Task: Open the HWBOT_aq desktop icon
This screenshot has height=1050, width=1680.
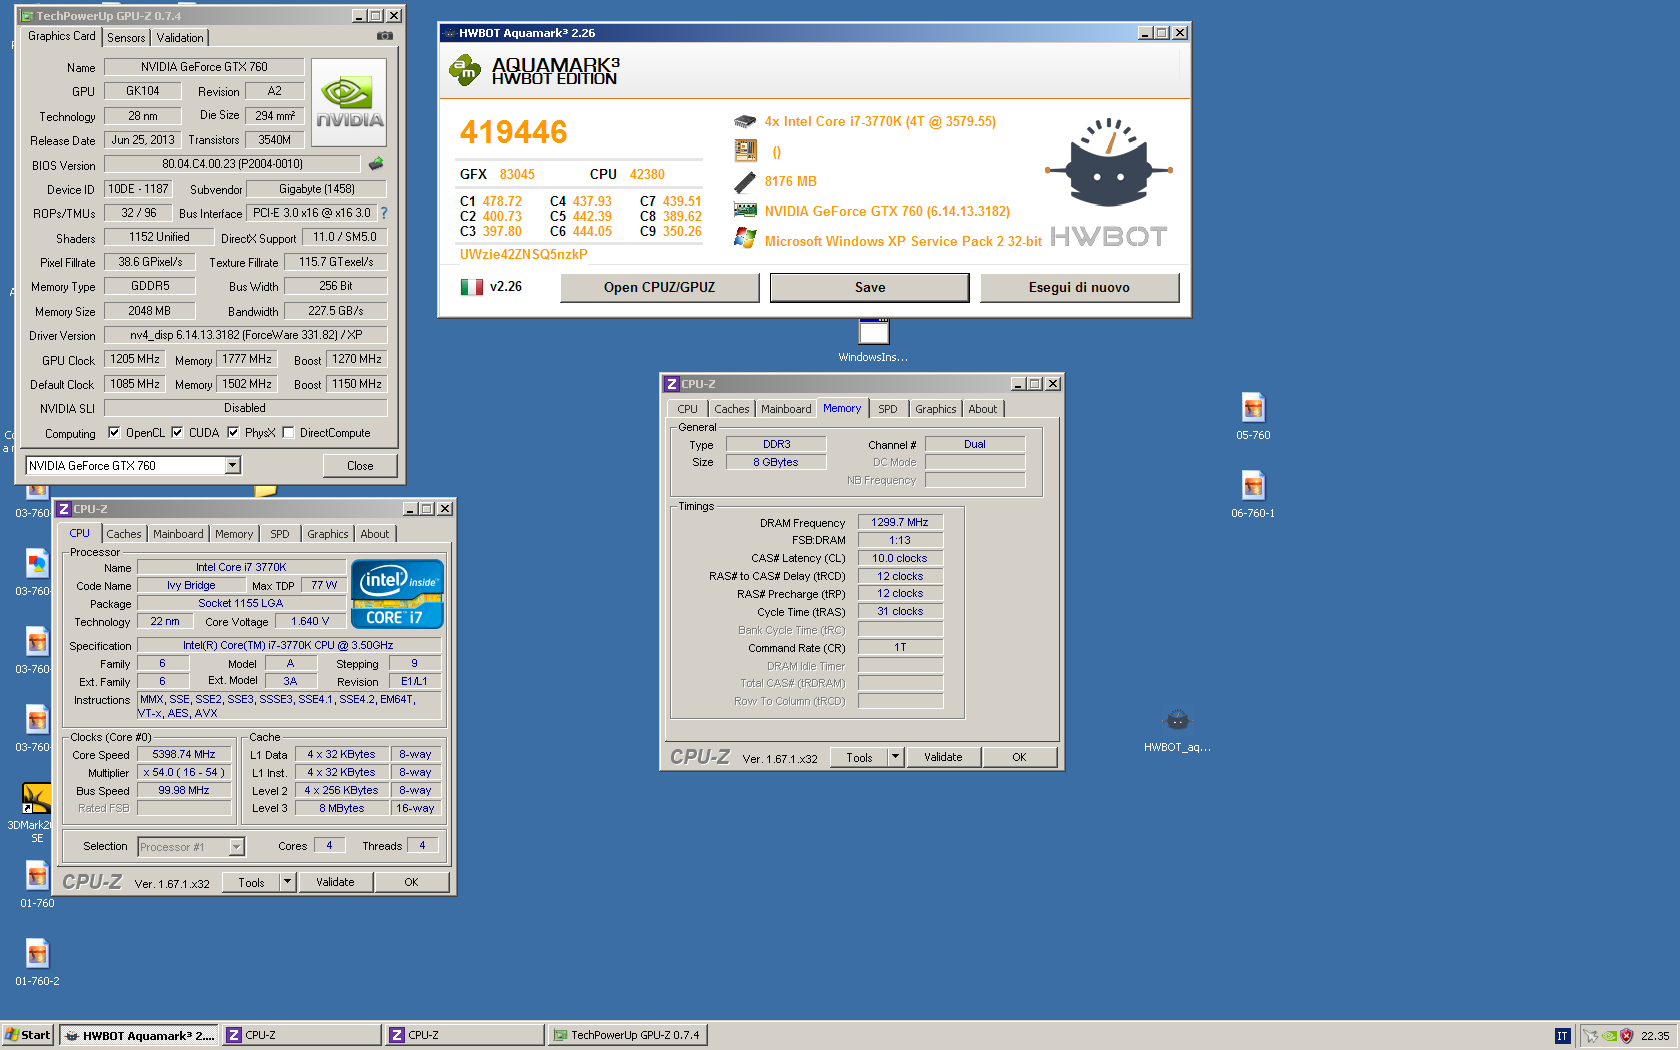Action: [1177, 719]
